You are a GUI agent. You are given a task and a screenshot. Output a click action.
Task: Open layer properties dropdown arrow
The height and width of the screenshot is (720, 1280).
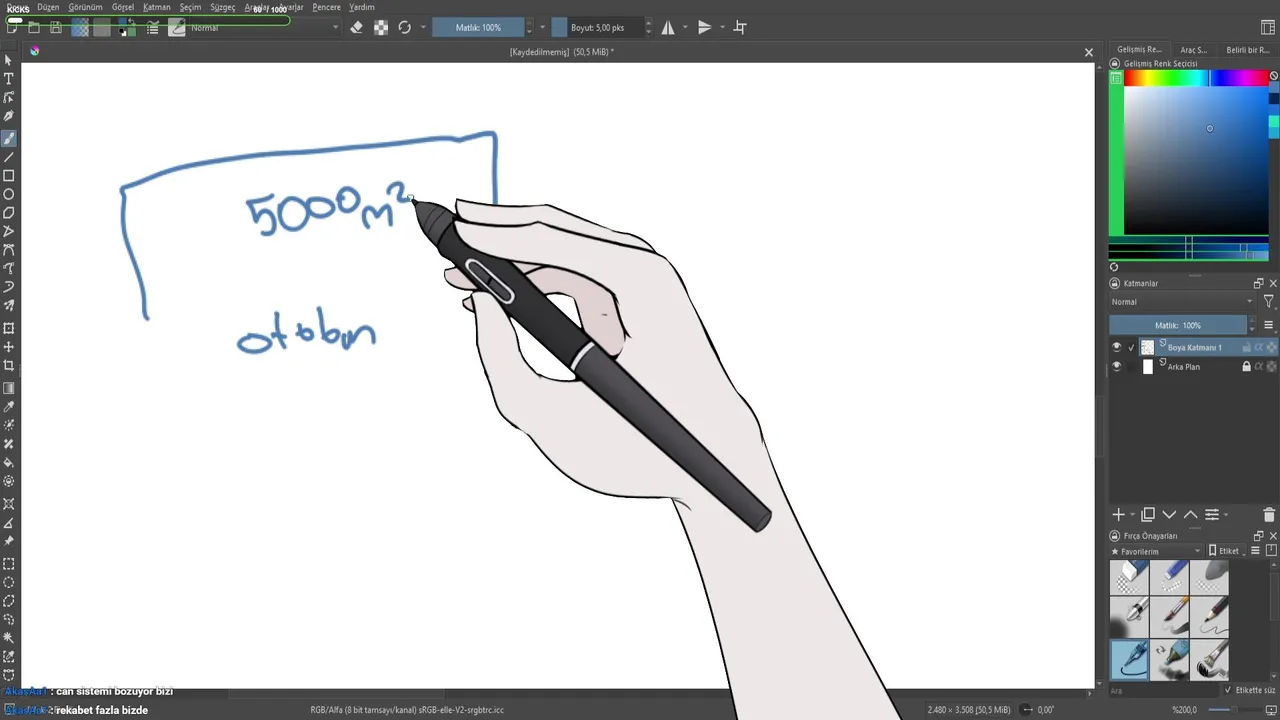pos(1226,515)
